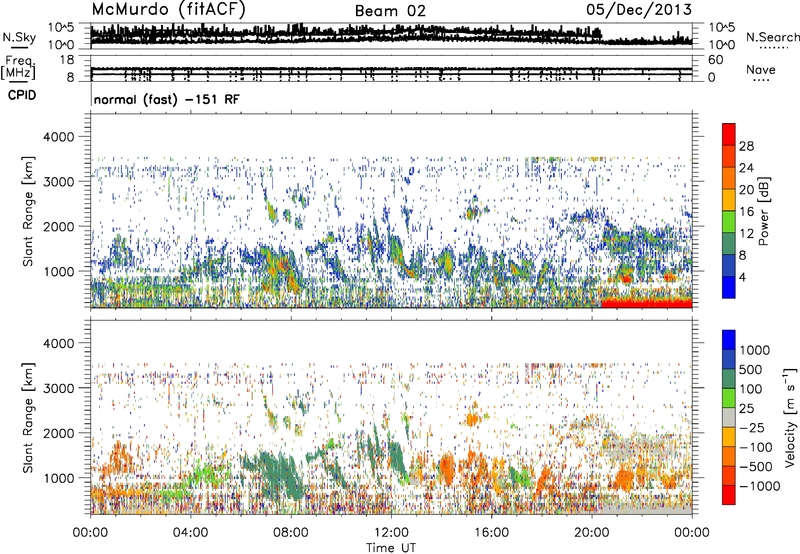Click the N.Sky legend label
The width and height of the screenshot is (800, 554).
pos(19,37)
